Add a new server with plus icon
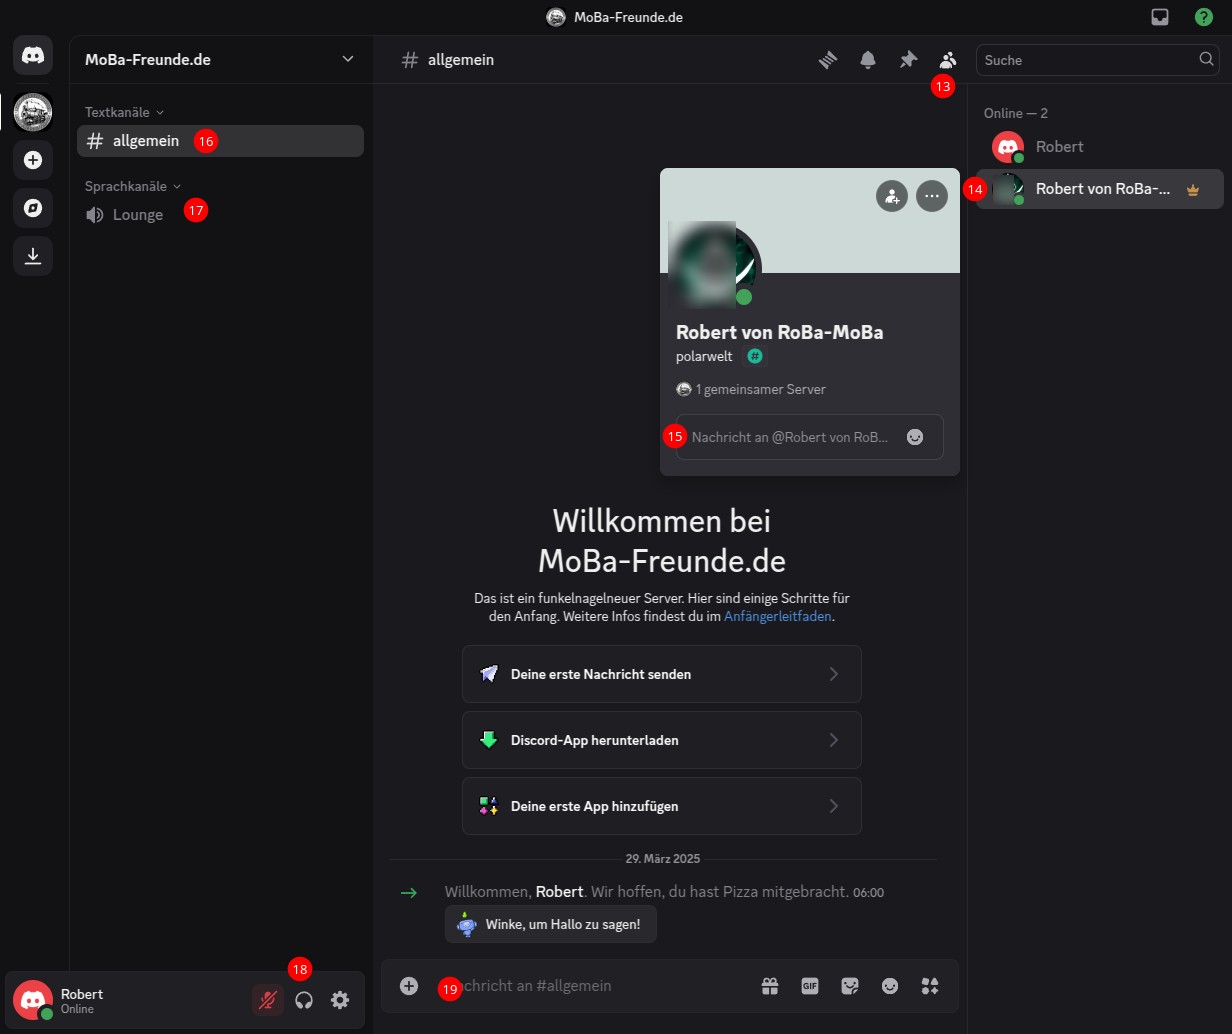This screenshot has height=1034, width=1232. pyautogui.click(x=33, y=160)
